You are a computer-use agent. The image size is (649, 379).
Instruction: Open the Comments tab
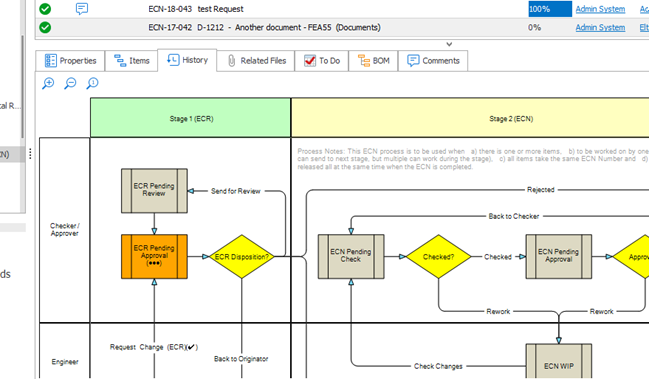tap(433, 61)
